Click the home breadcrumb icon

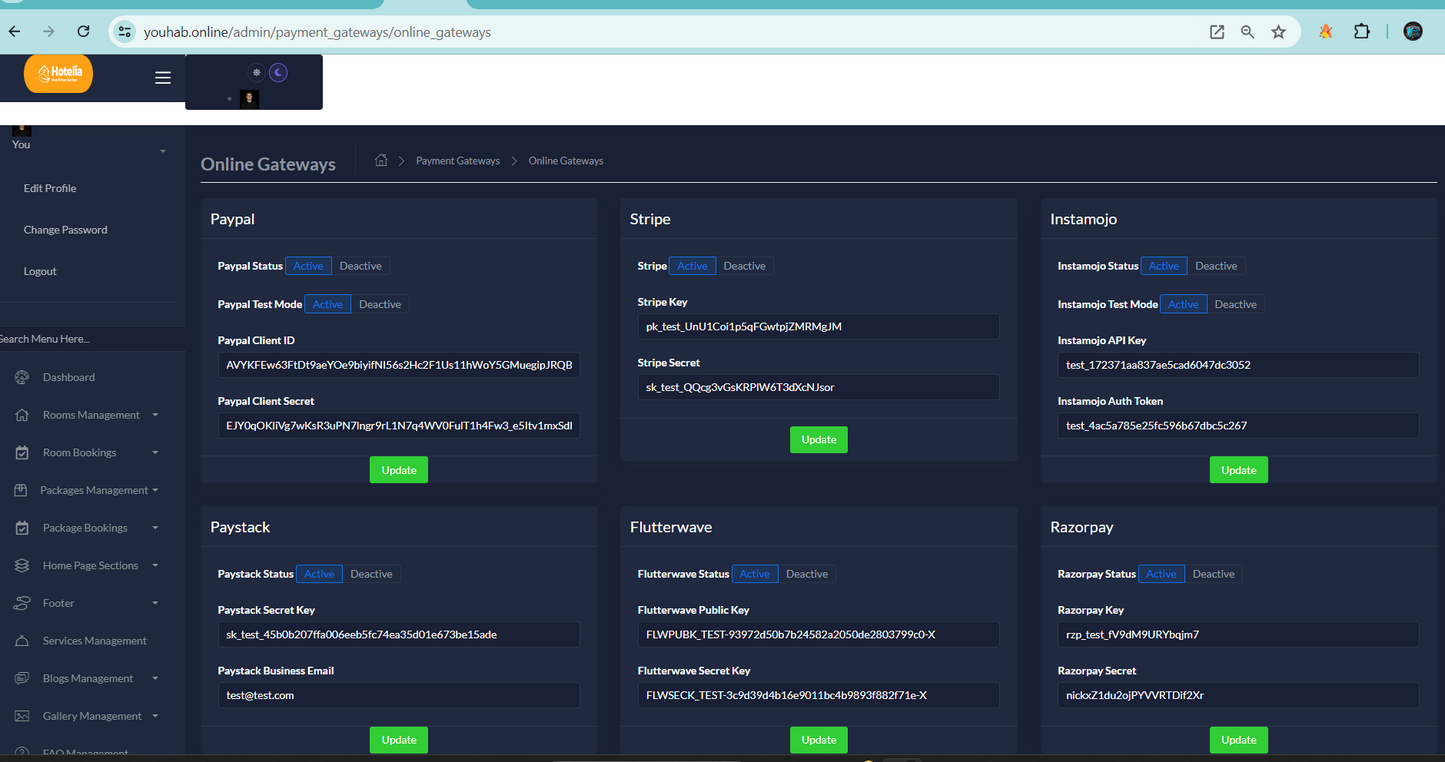[381, 160]
